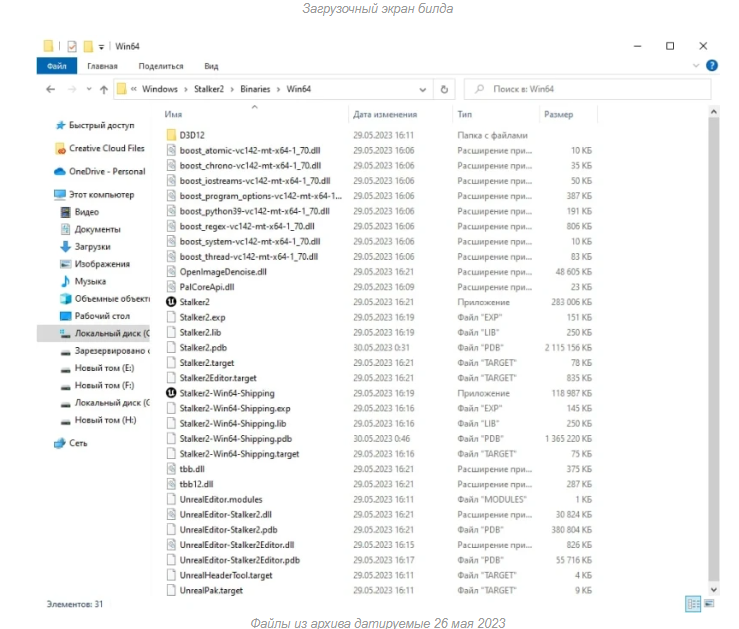Select UnrealPak.target file name
The height and width of the screenshot is (629, 739).
point(211,590)
